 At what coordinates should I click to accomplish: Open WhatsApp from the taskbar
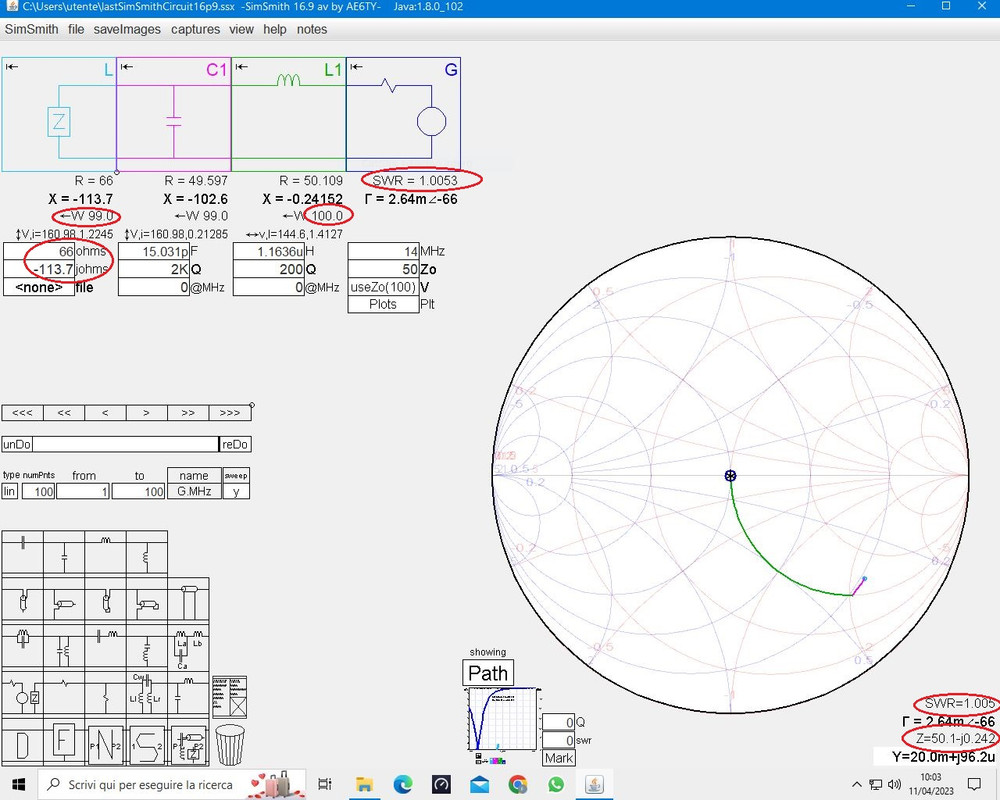pyautogui.click(x=555, y=784)
